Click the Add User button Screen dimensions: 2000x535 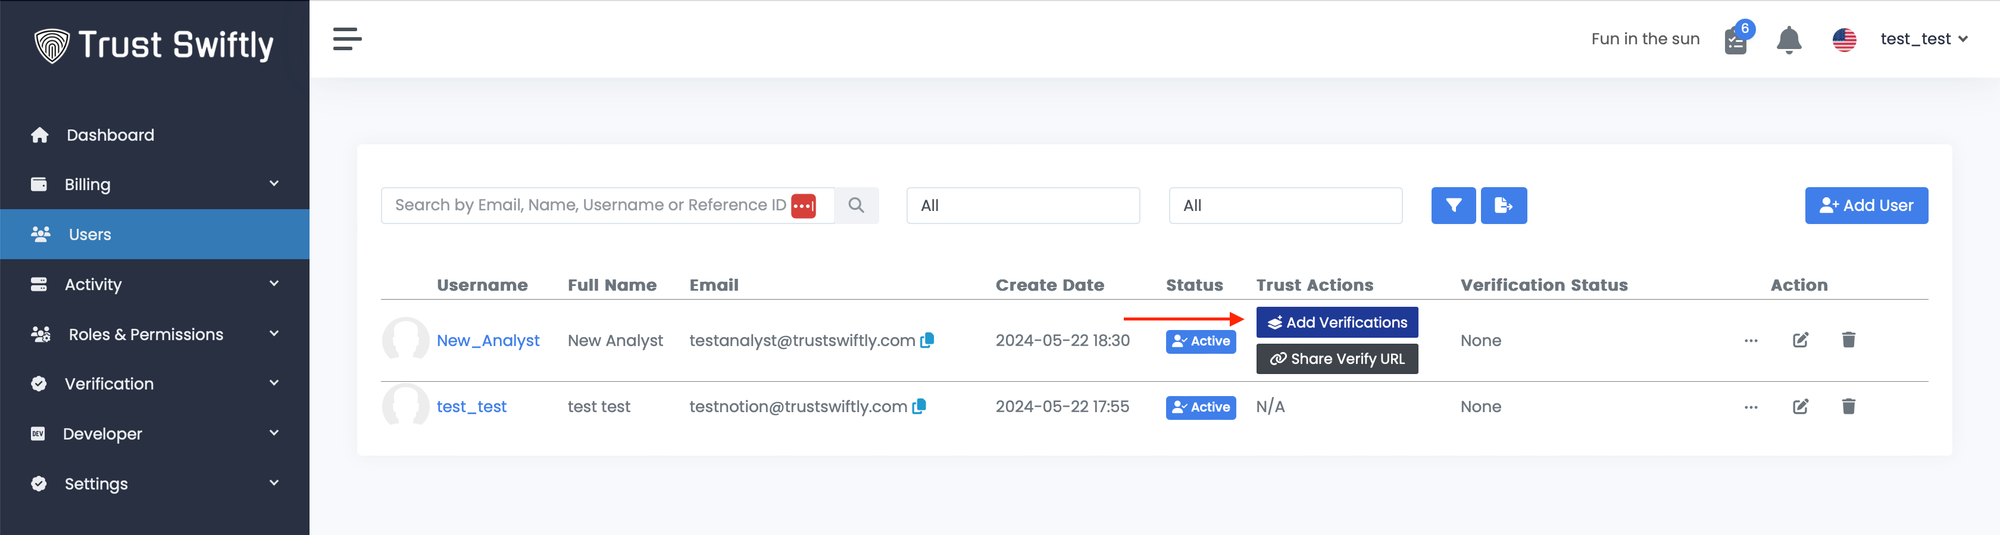point(1865,206)
